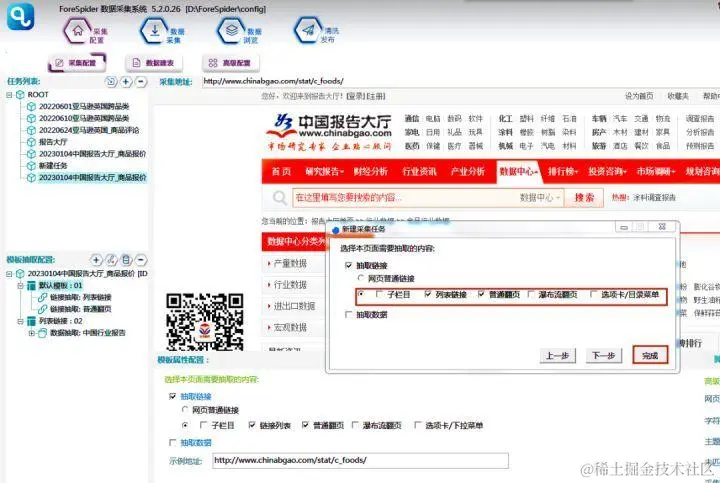Toggle 抽取链接 checkbox in the 新建采集任务 dialog
The image size is (720, 483).
[x=349, y=265]
